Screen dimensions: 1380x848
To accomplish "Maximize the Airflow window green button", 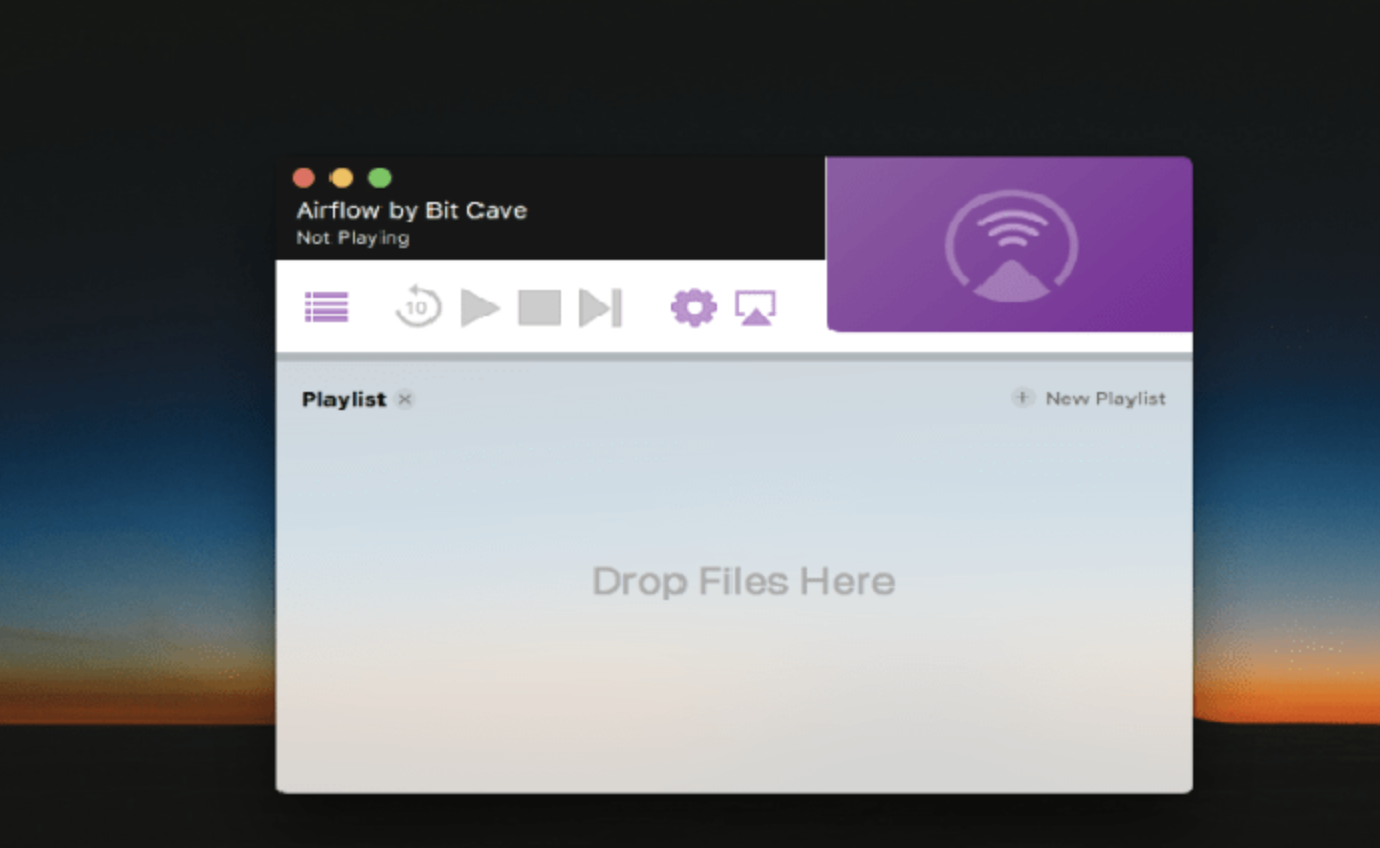I will [380, 178].
